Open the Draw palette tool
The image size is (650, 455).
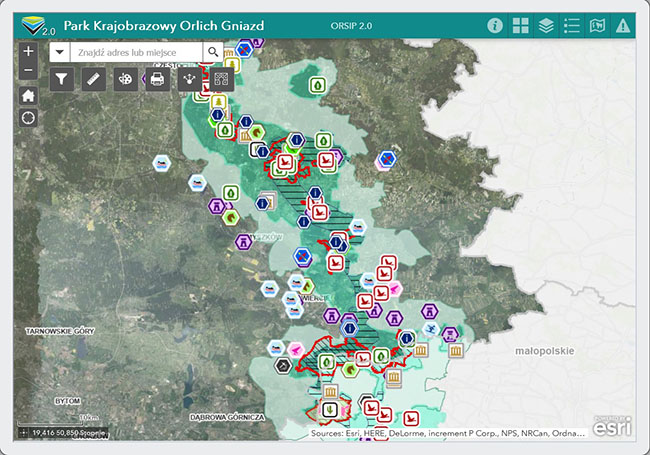coord(125,79)
